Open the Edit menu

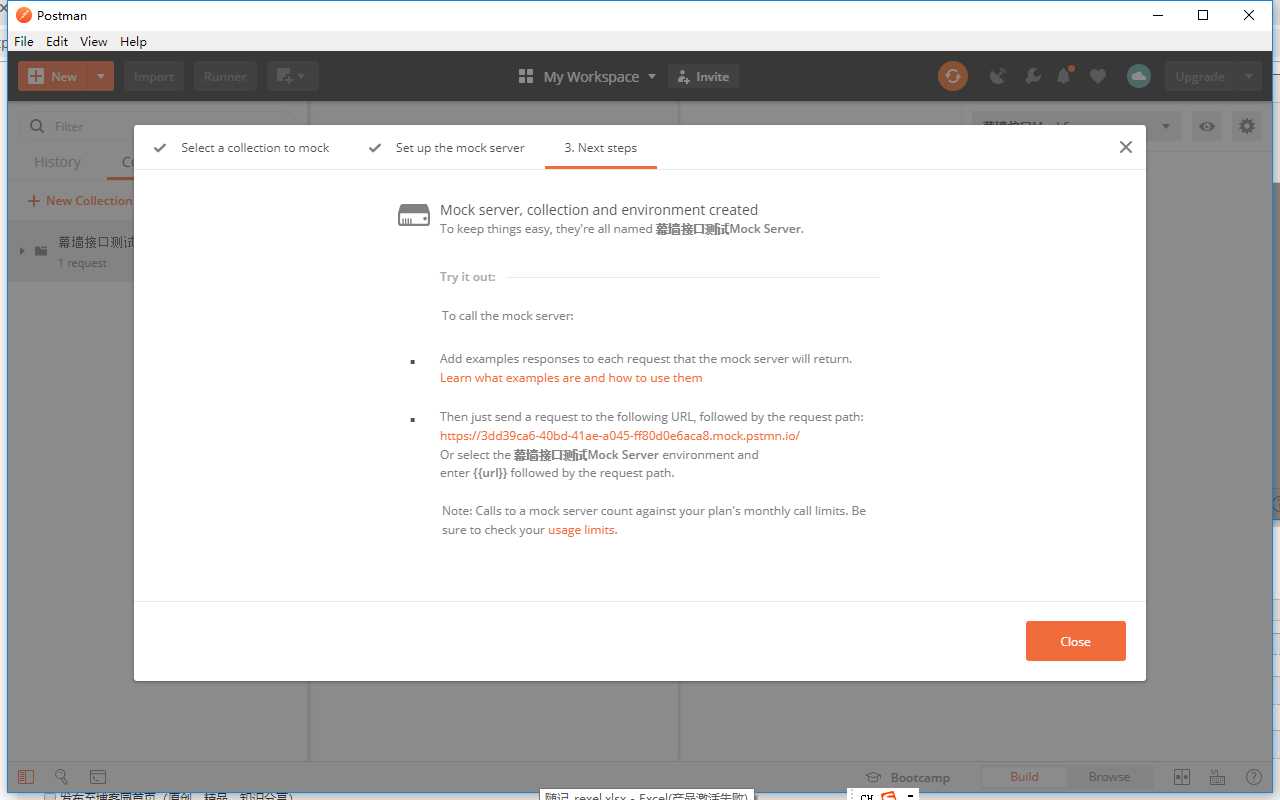tap(57, 41)
